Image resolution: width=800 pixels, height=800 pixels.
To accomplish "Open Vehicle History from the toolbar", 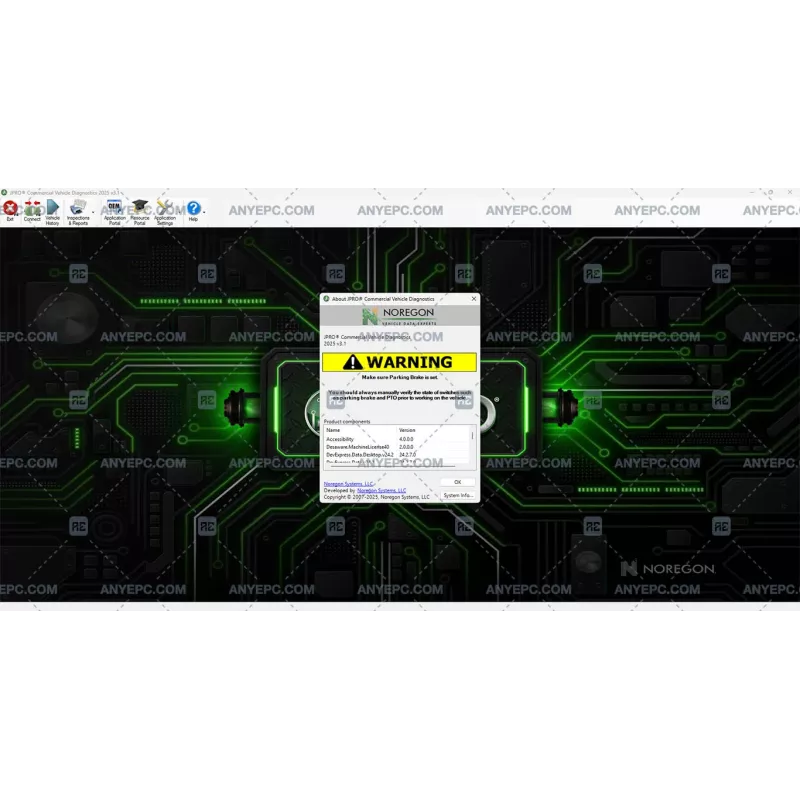I will pyautogui.click(x=52, y=208).
